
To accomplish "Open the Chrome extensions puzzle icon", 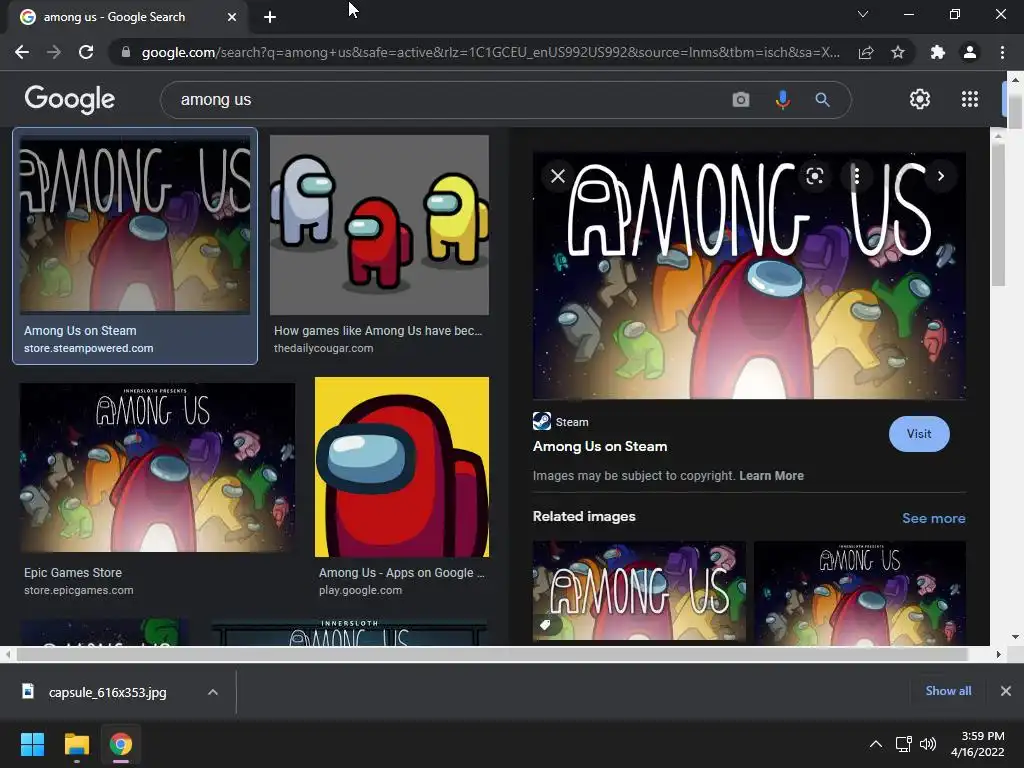I will coord(938,52).
